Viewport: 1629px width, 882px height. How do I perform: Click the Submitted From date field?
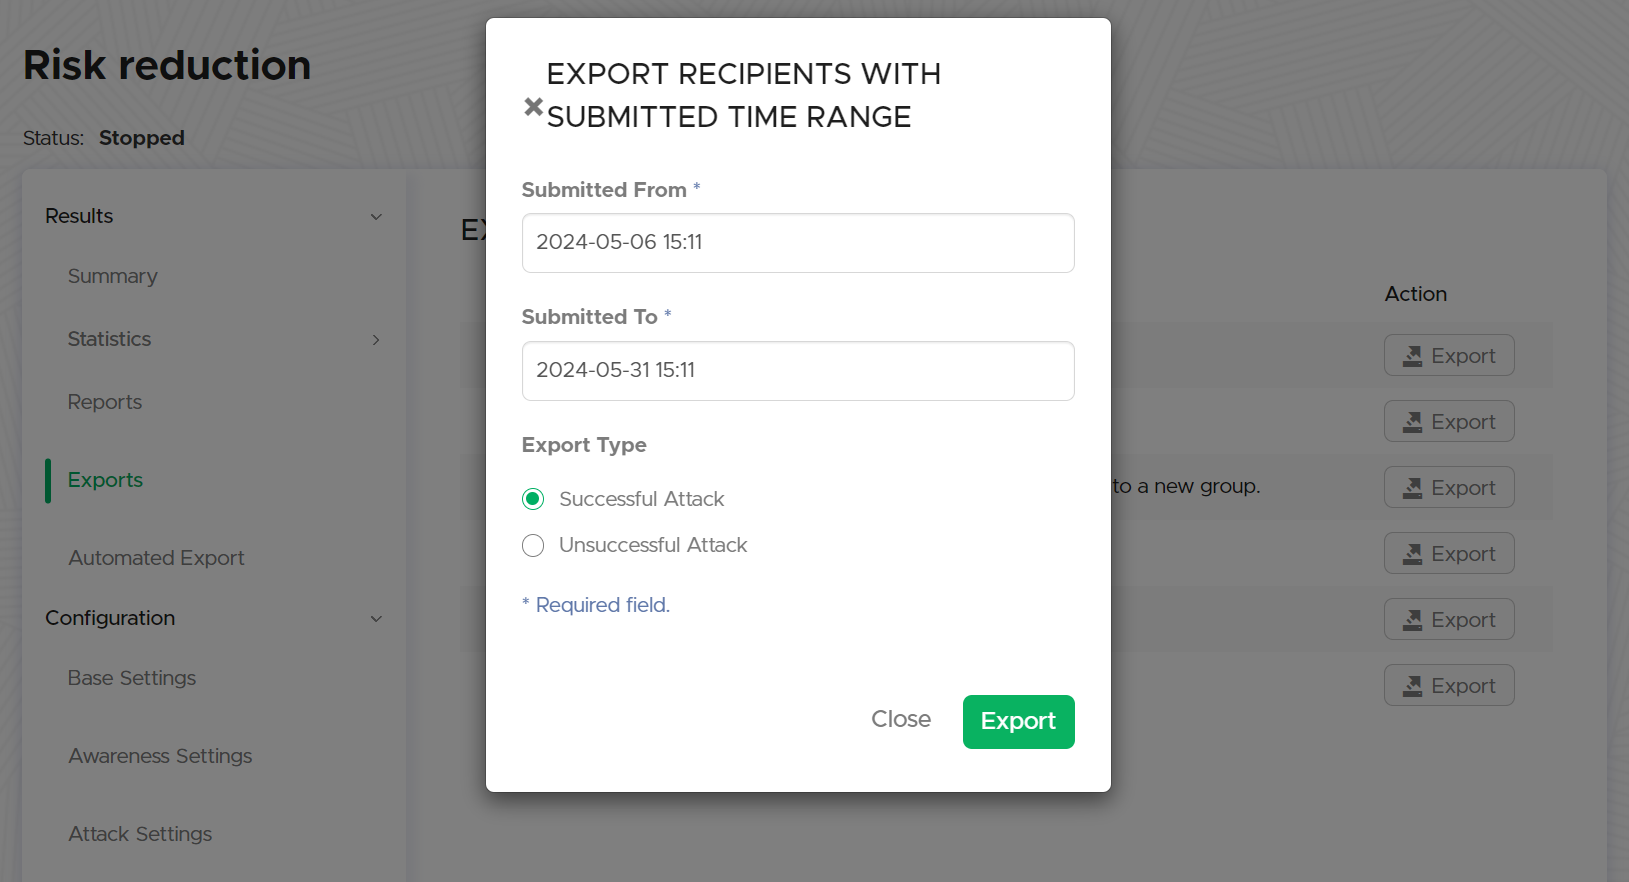click(798, 242)
